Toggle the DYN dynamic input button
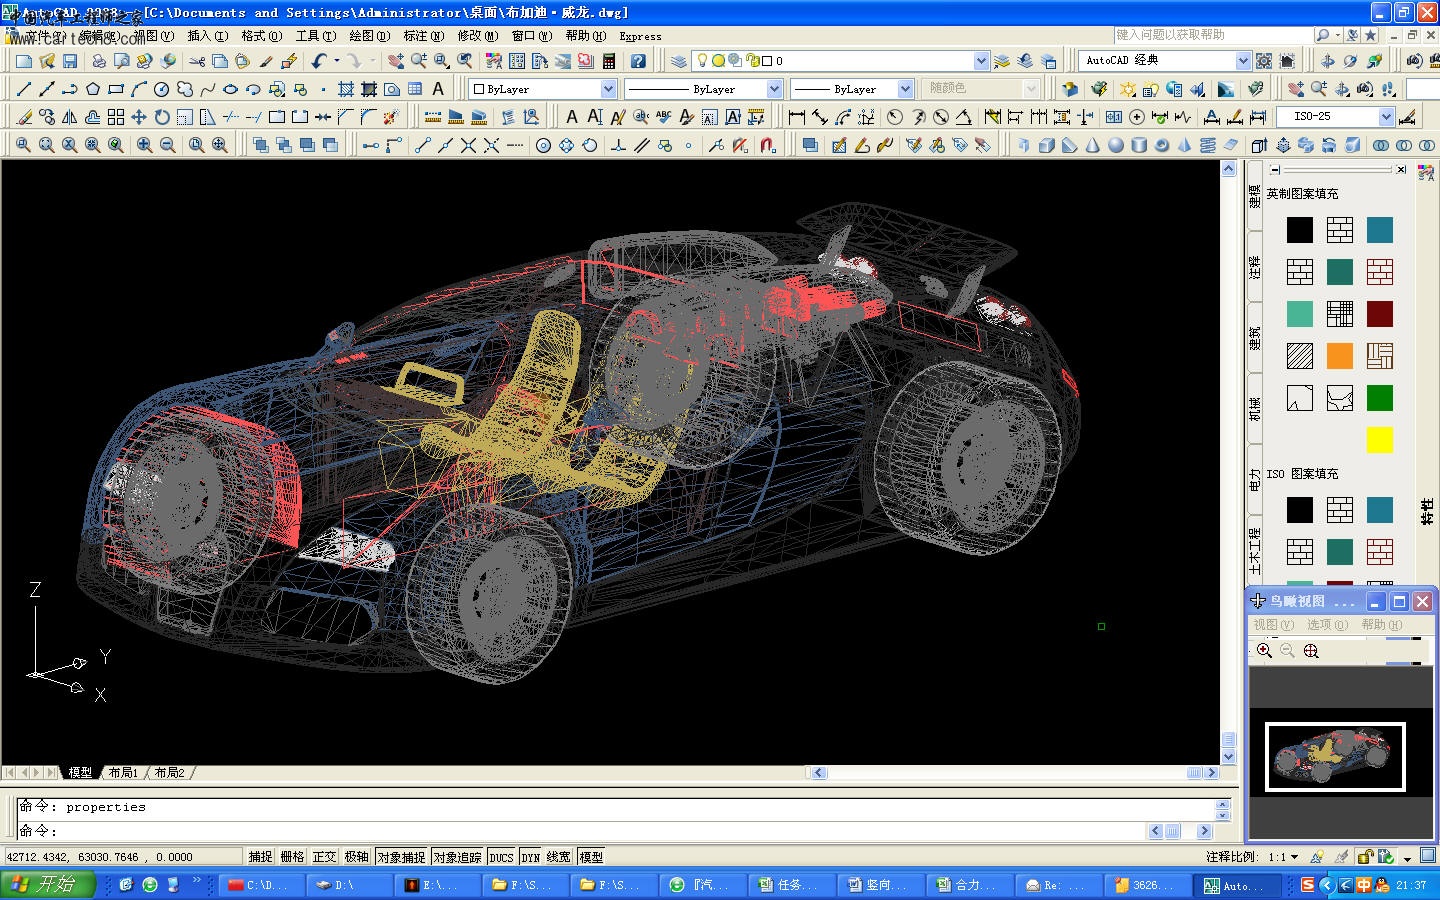 [530, 857]
